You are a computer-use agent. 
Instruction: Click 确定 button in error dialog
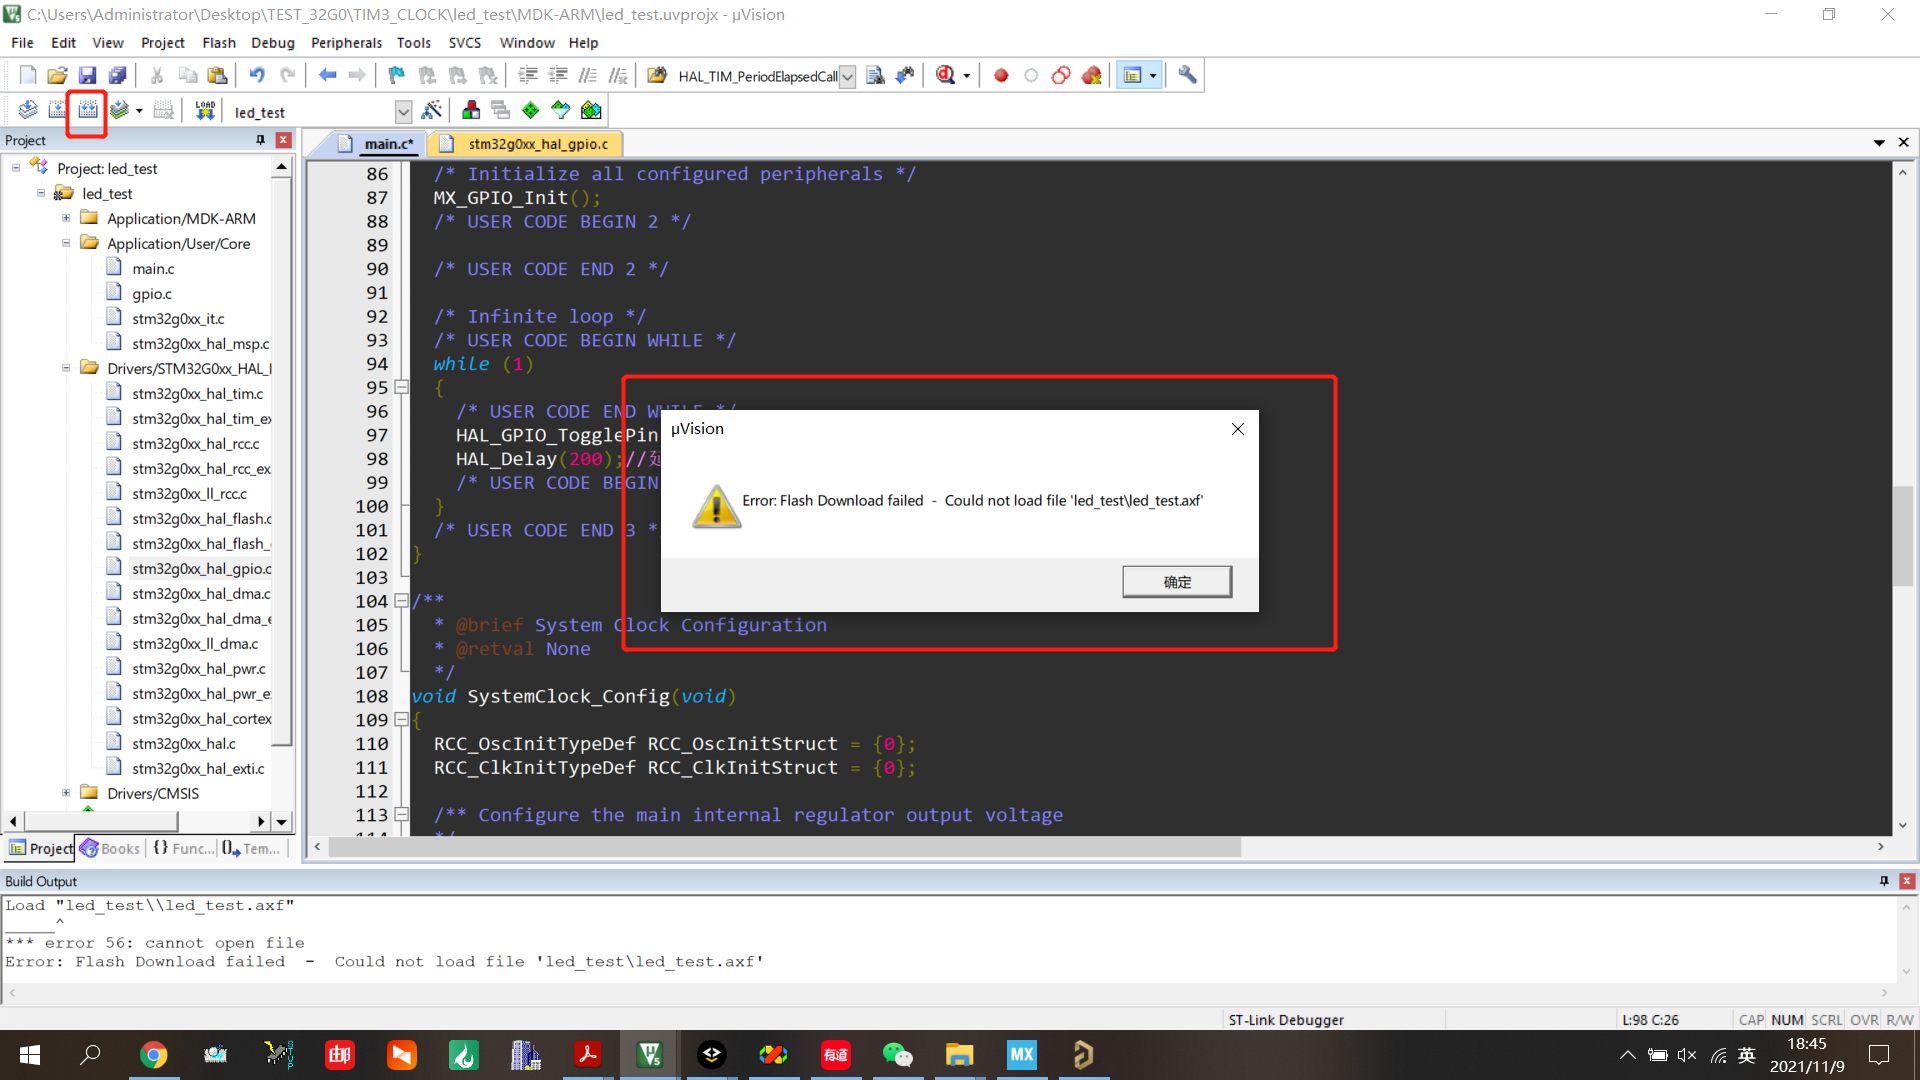1176,582
